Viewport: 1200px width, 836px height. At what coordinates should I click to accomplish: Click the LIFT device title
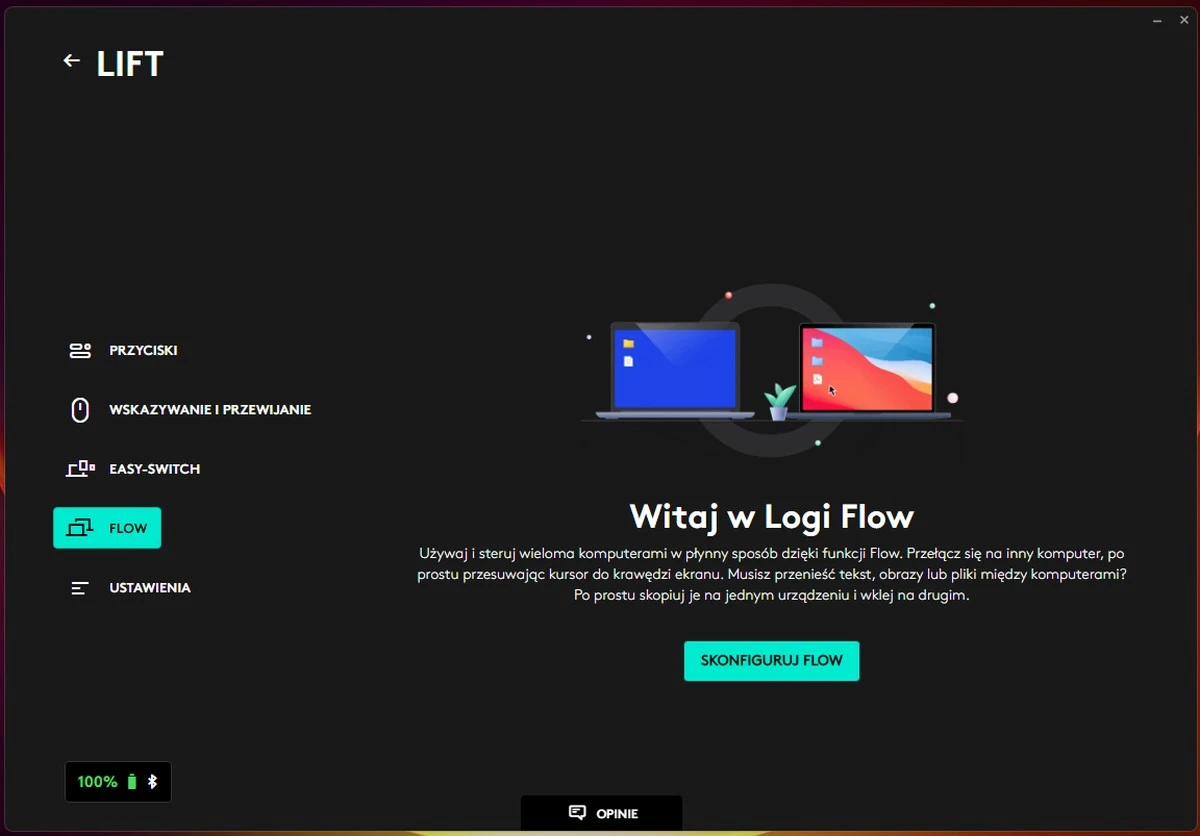click(130, 63)
